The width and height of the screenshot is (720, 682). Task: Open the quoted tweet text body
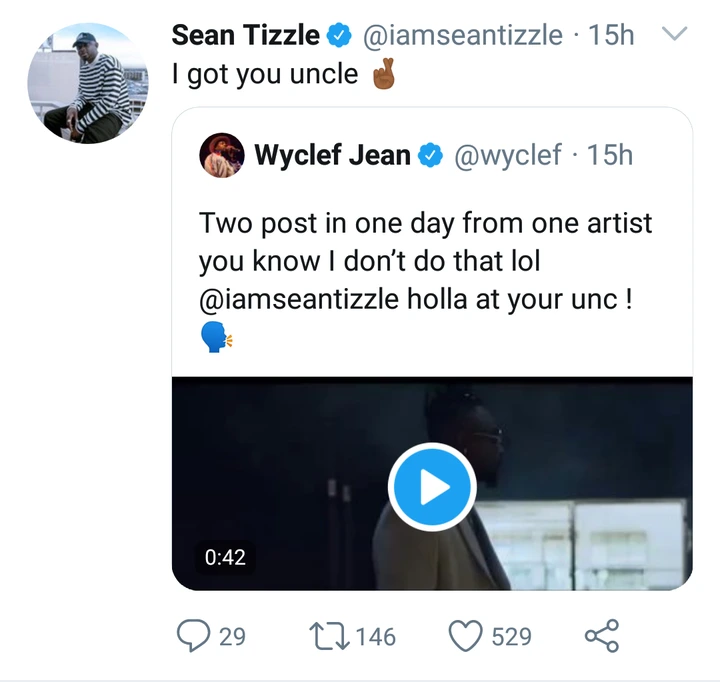[425, 260]
